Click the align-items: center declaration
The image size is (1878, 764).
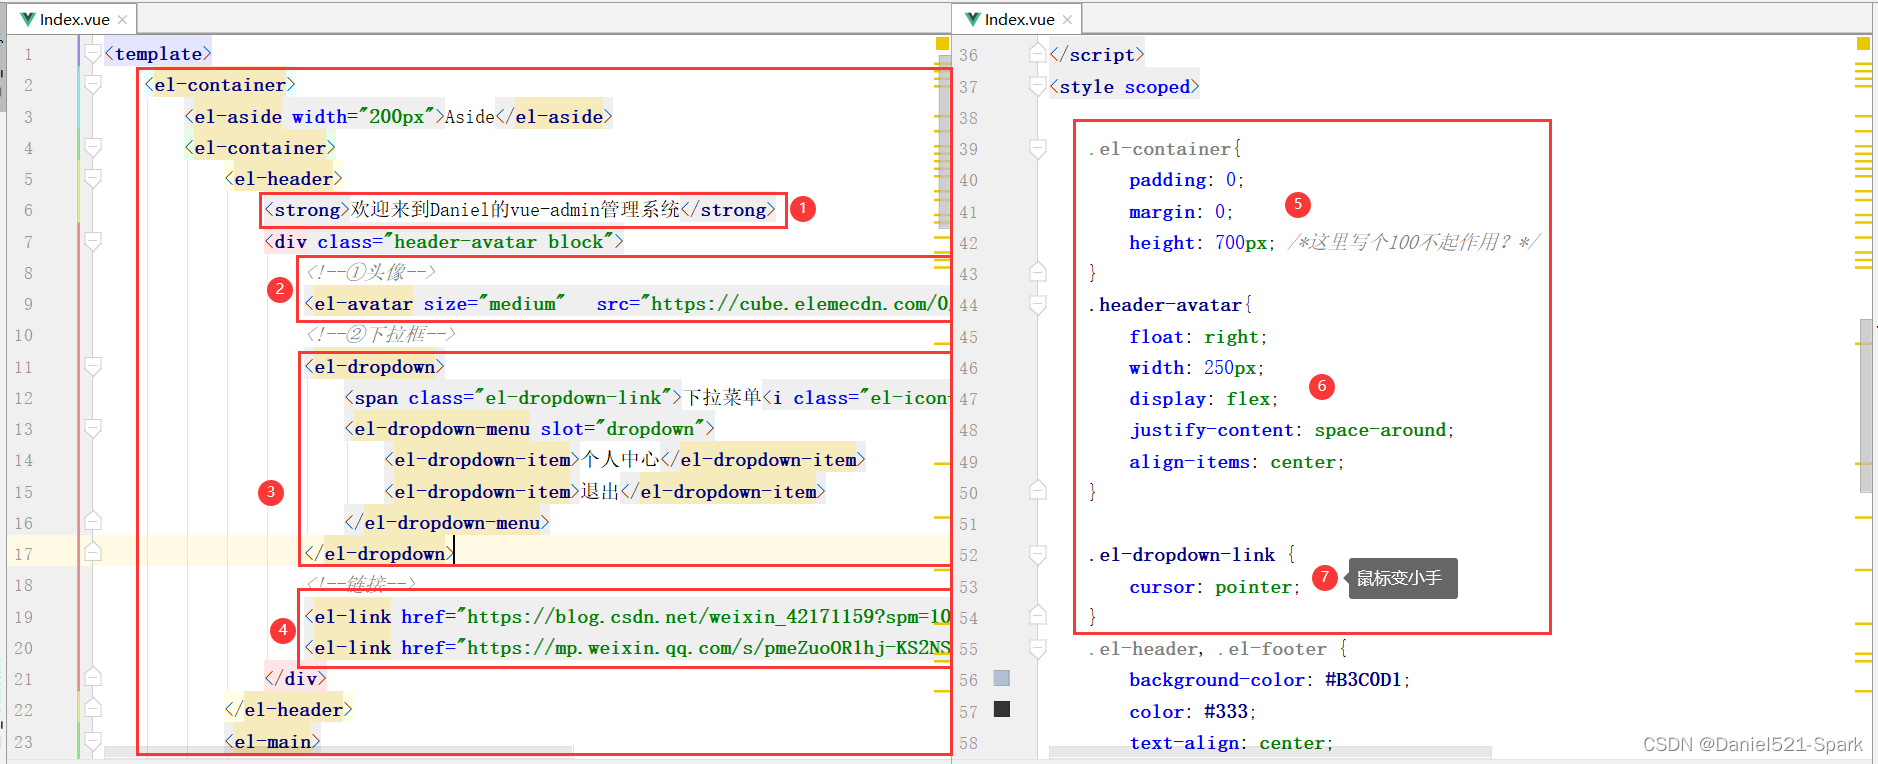[x=1237, y=462]
